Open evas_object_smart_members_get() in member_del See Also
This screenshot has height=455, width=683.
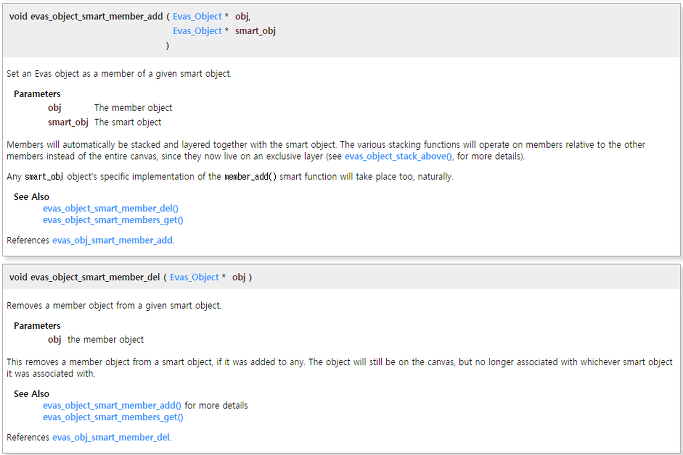(x=113, y=417)
